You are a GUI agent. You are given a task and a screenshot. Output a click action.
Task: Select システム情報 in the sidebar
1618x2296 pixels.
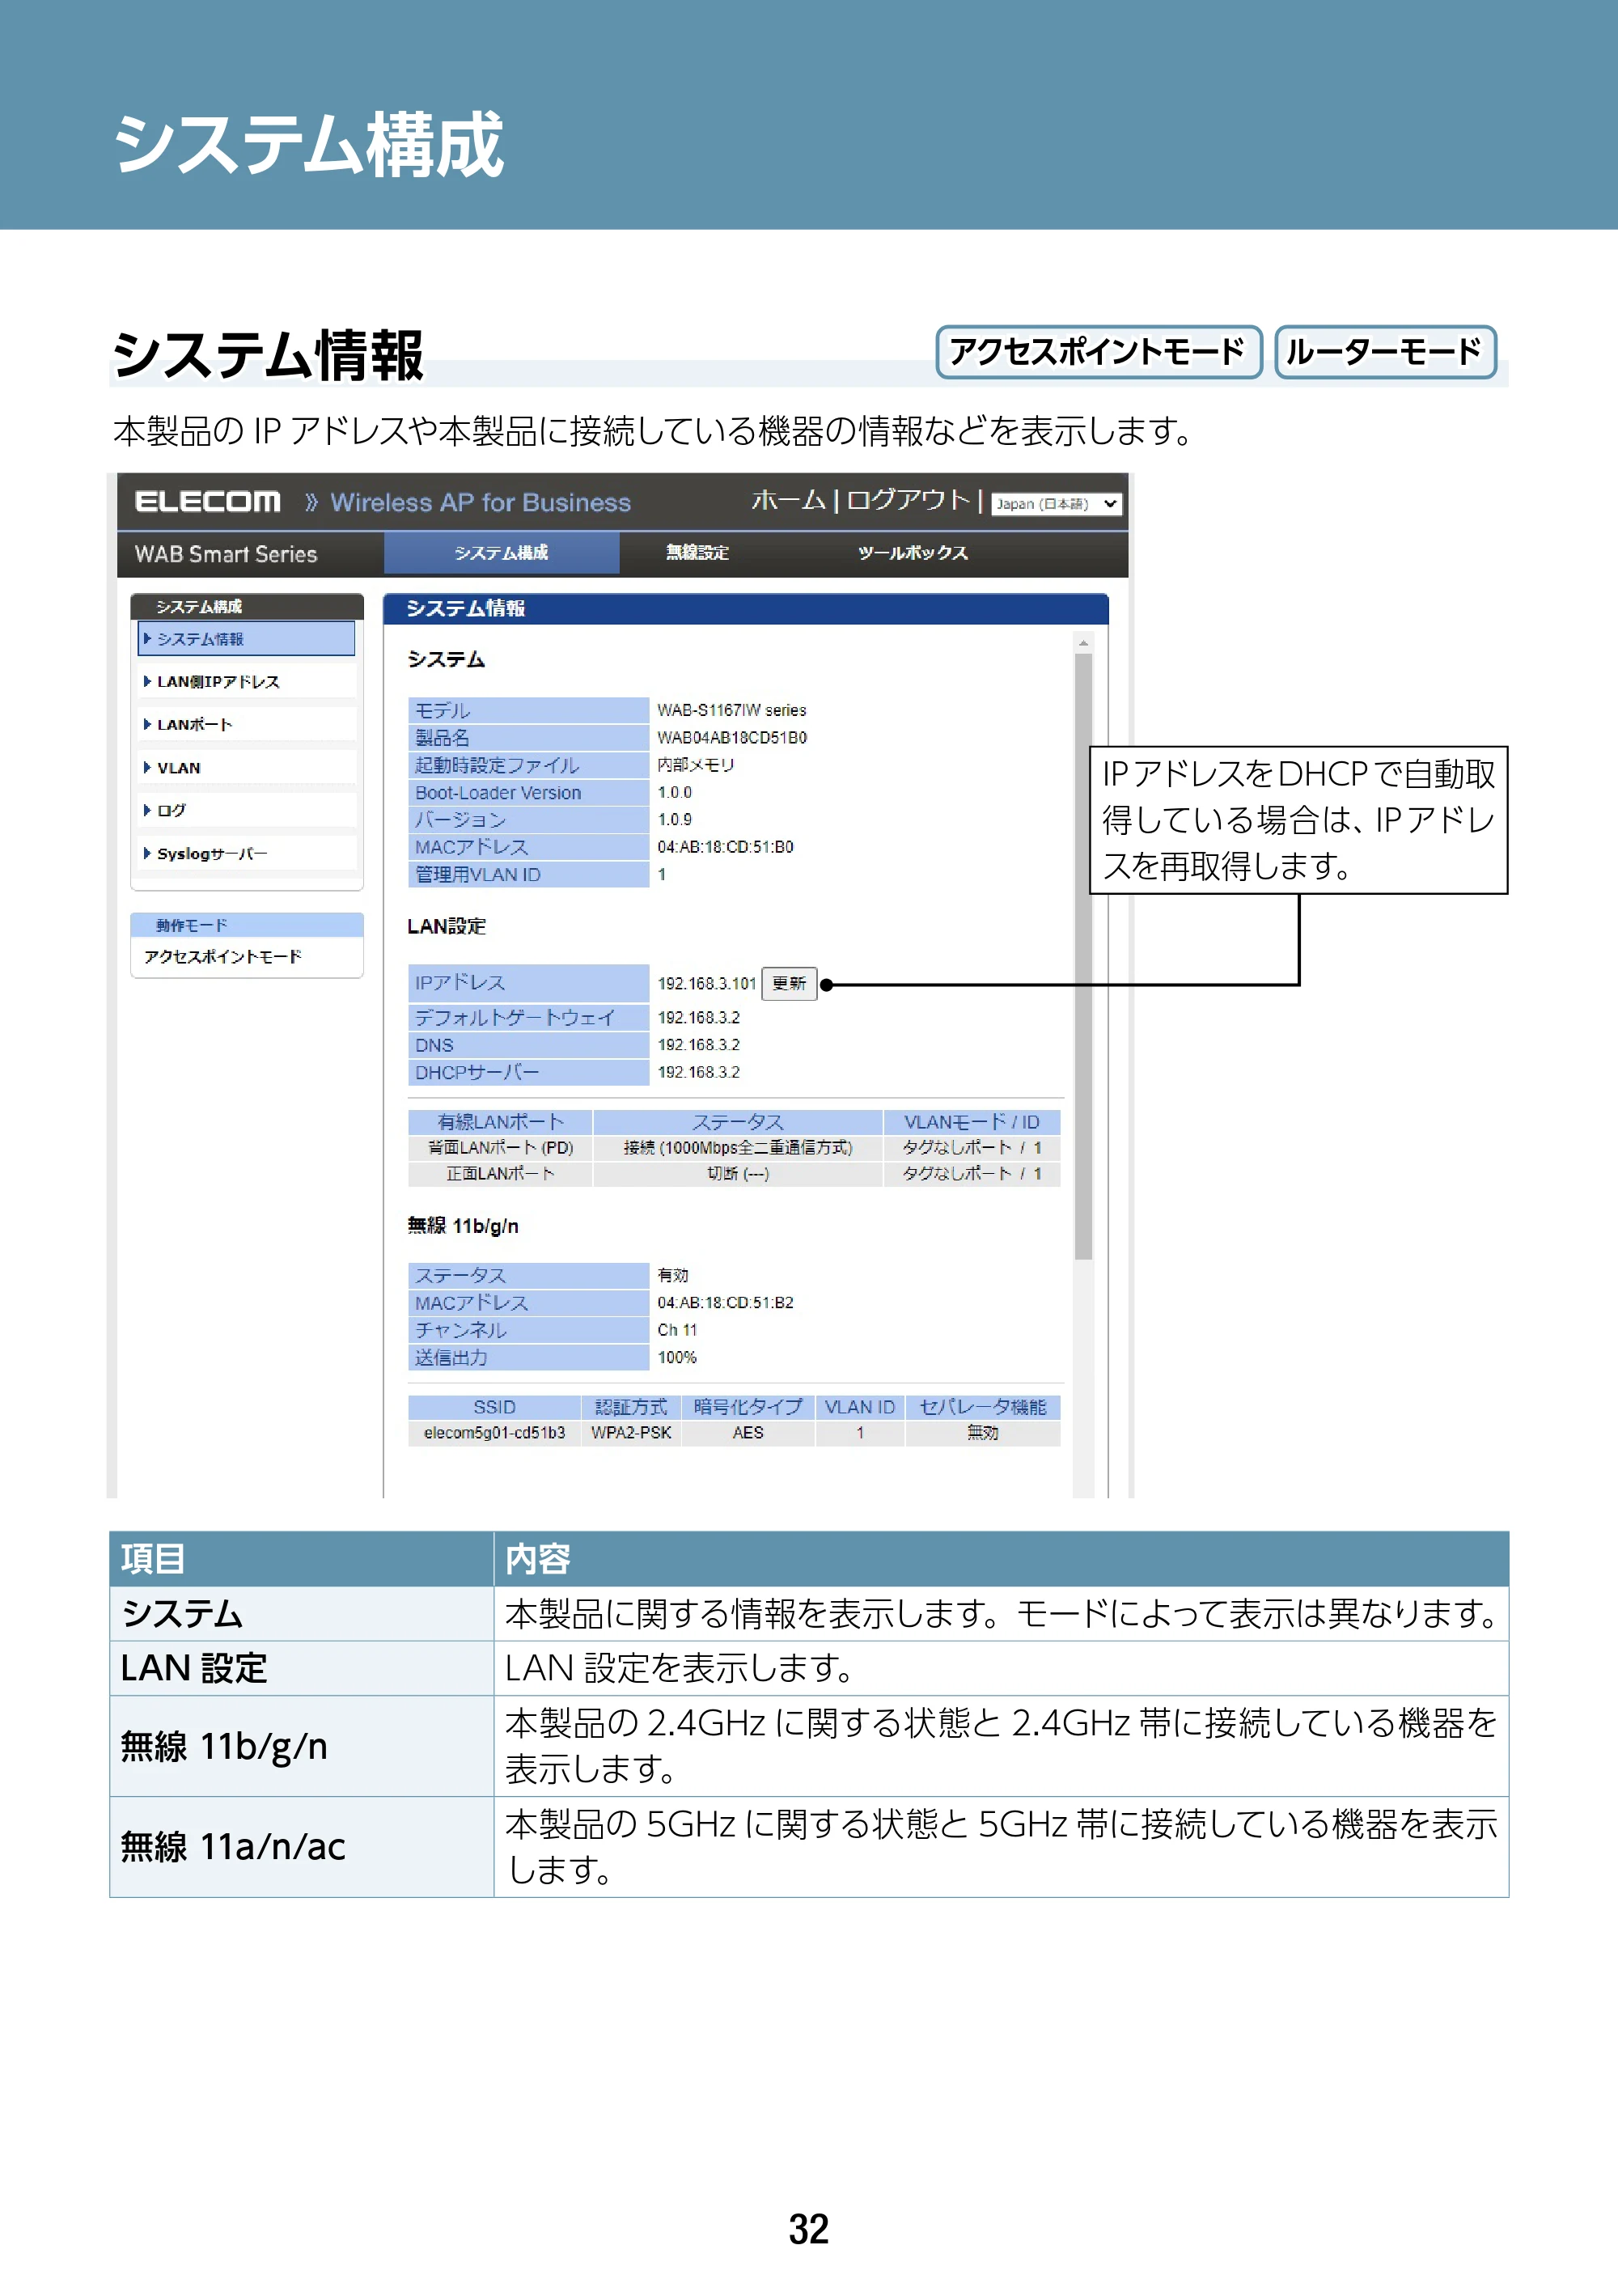coord(247,639)
